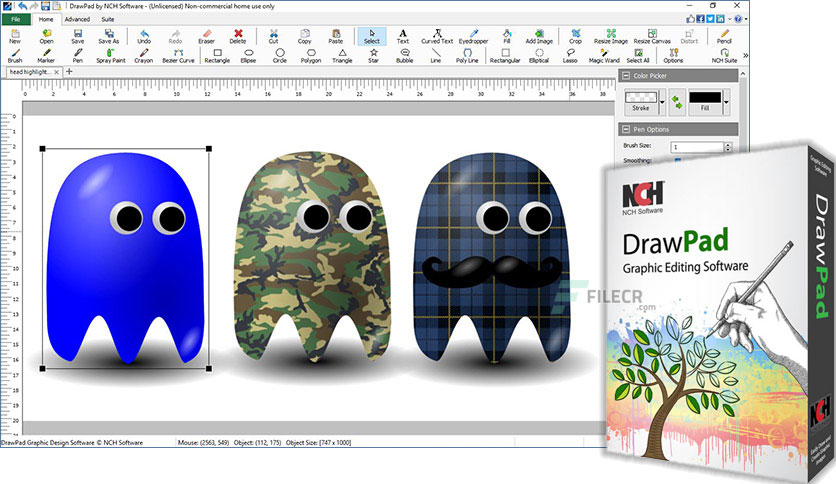The width and height of the screenshot is (836, 484).
Task: Expand the ribbon overflow chevron
Action: coord(745,55)
